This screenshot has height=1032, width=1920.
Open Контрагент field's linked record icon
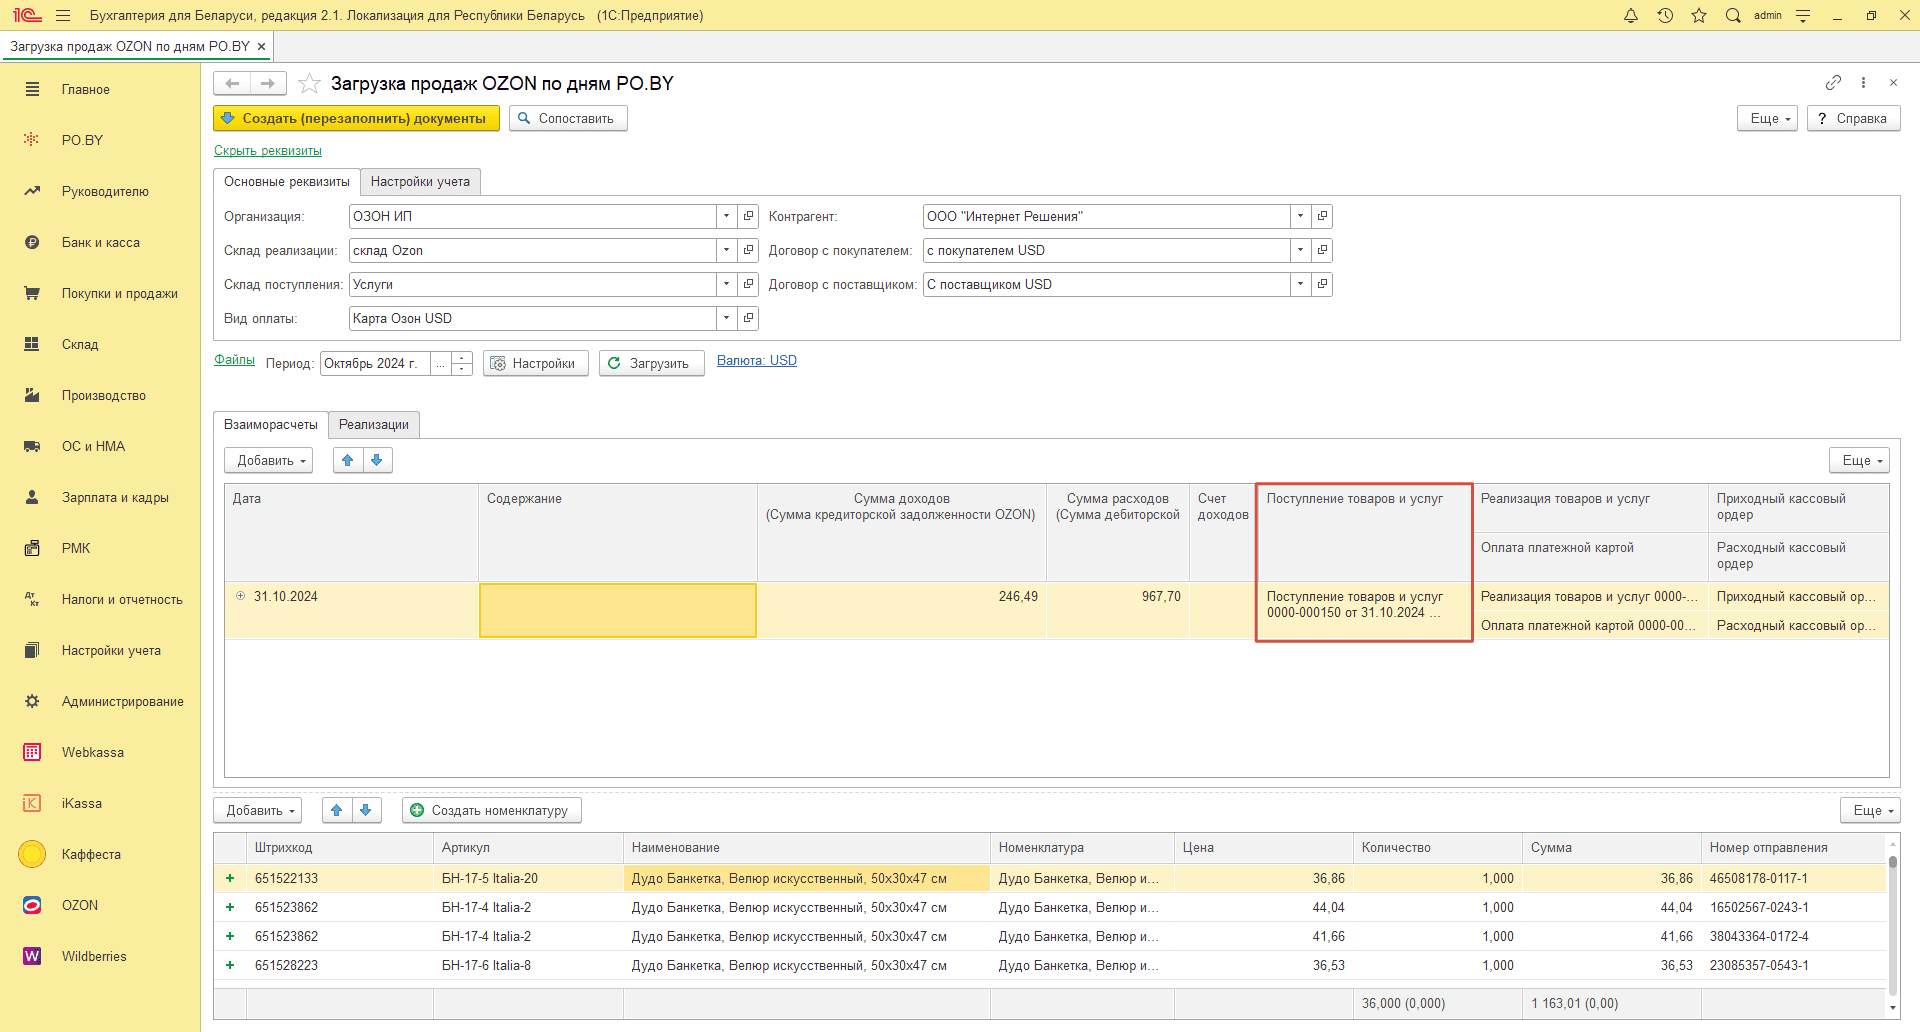tap(1322, 216)
